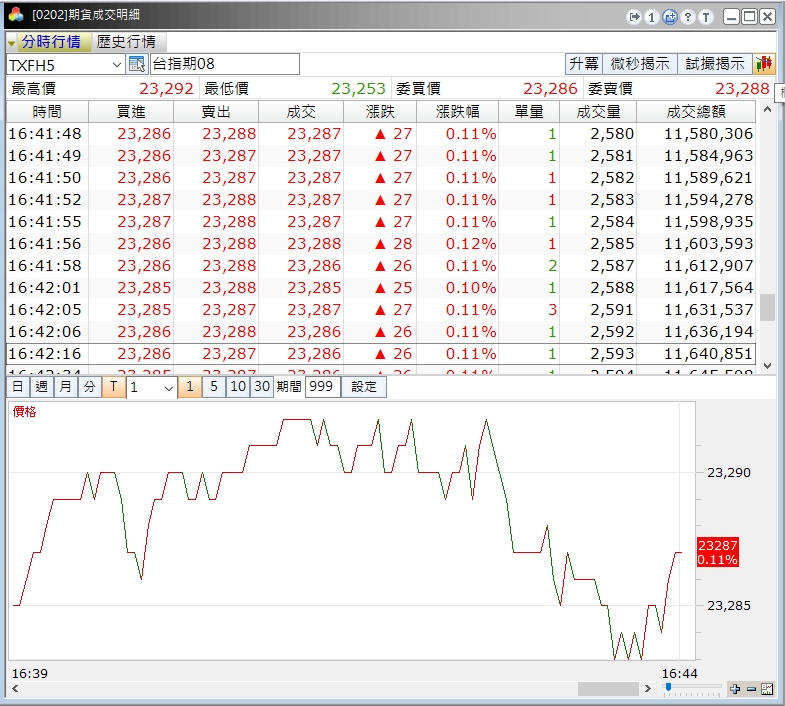
Task: Click the add-window icon in title bar
Action: click(x=670, y=17)
